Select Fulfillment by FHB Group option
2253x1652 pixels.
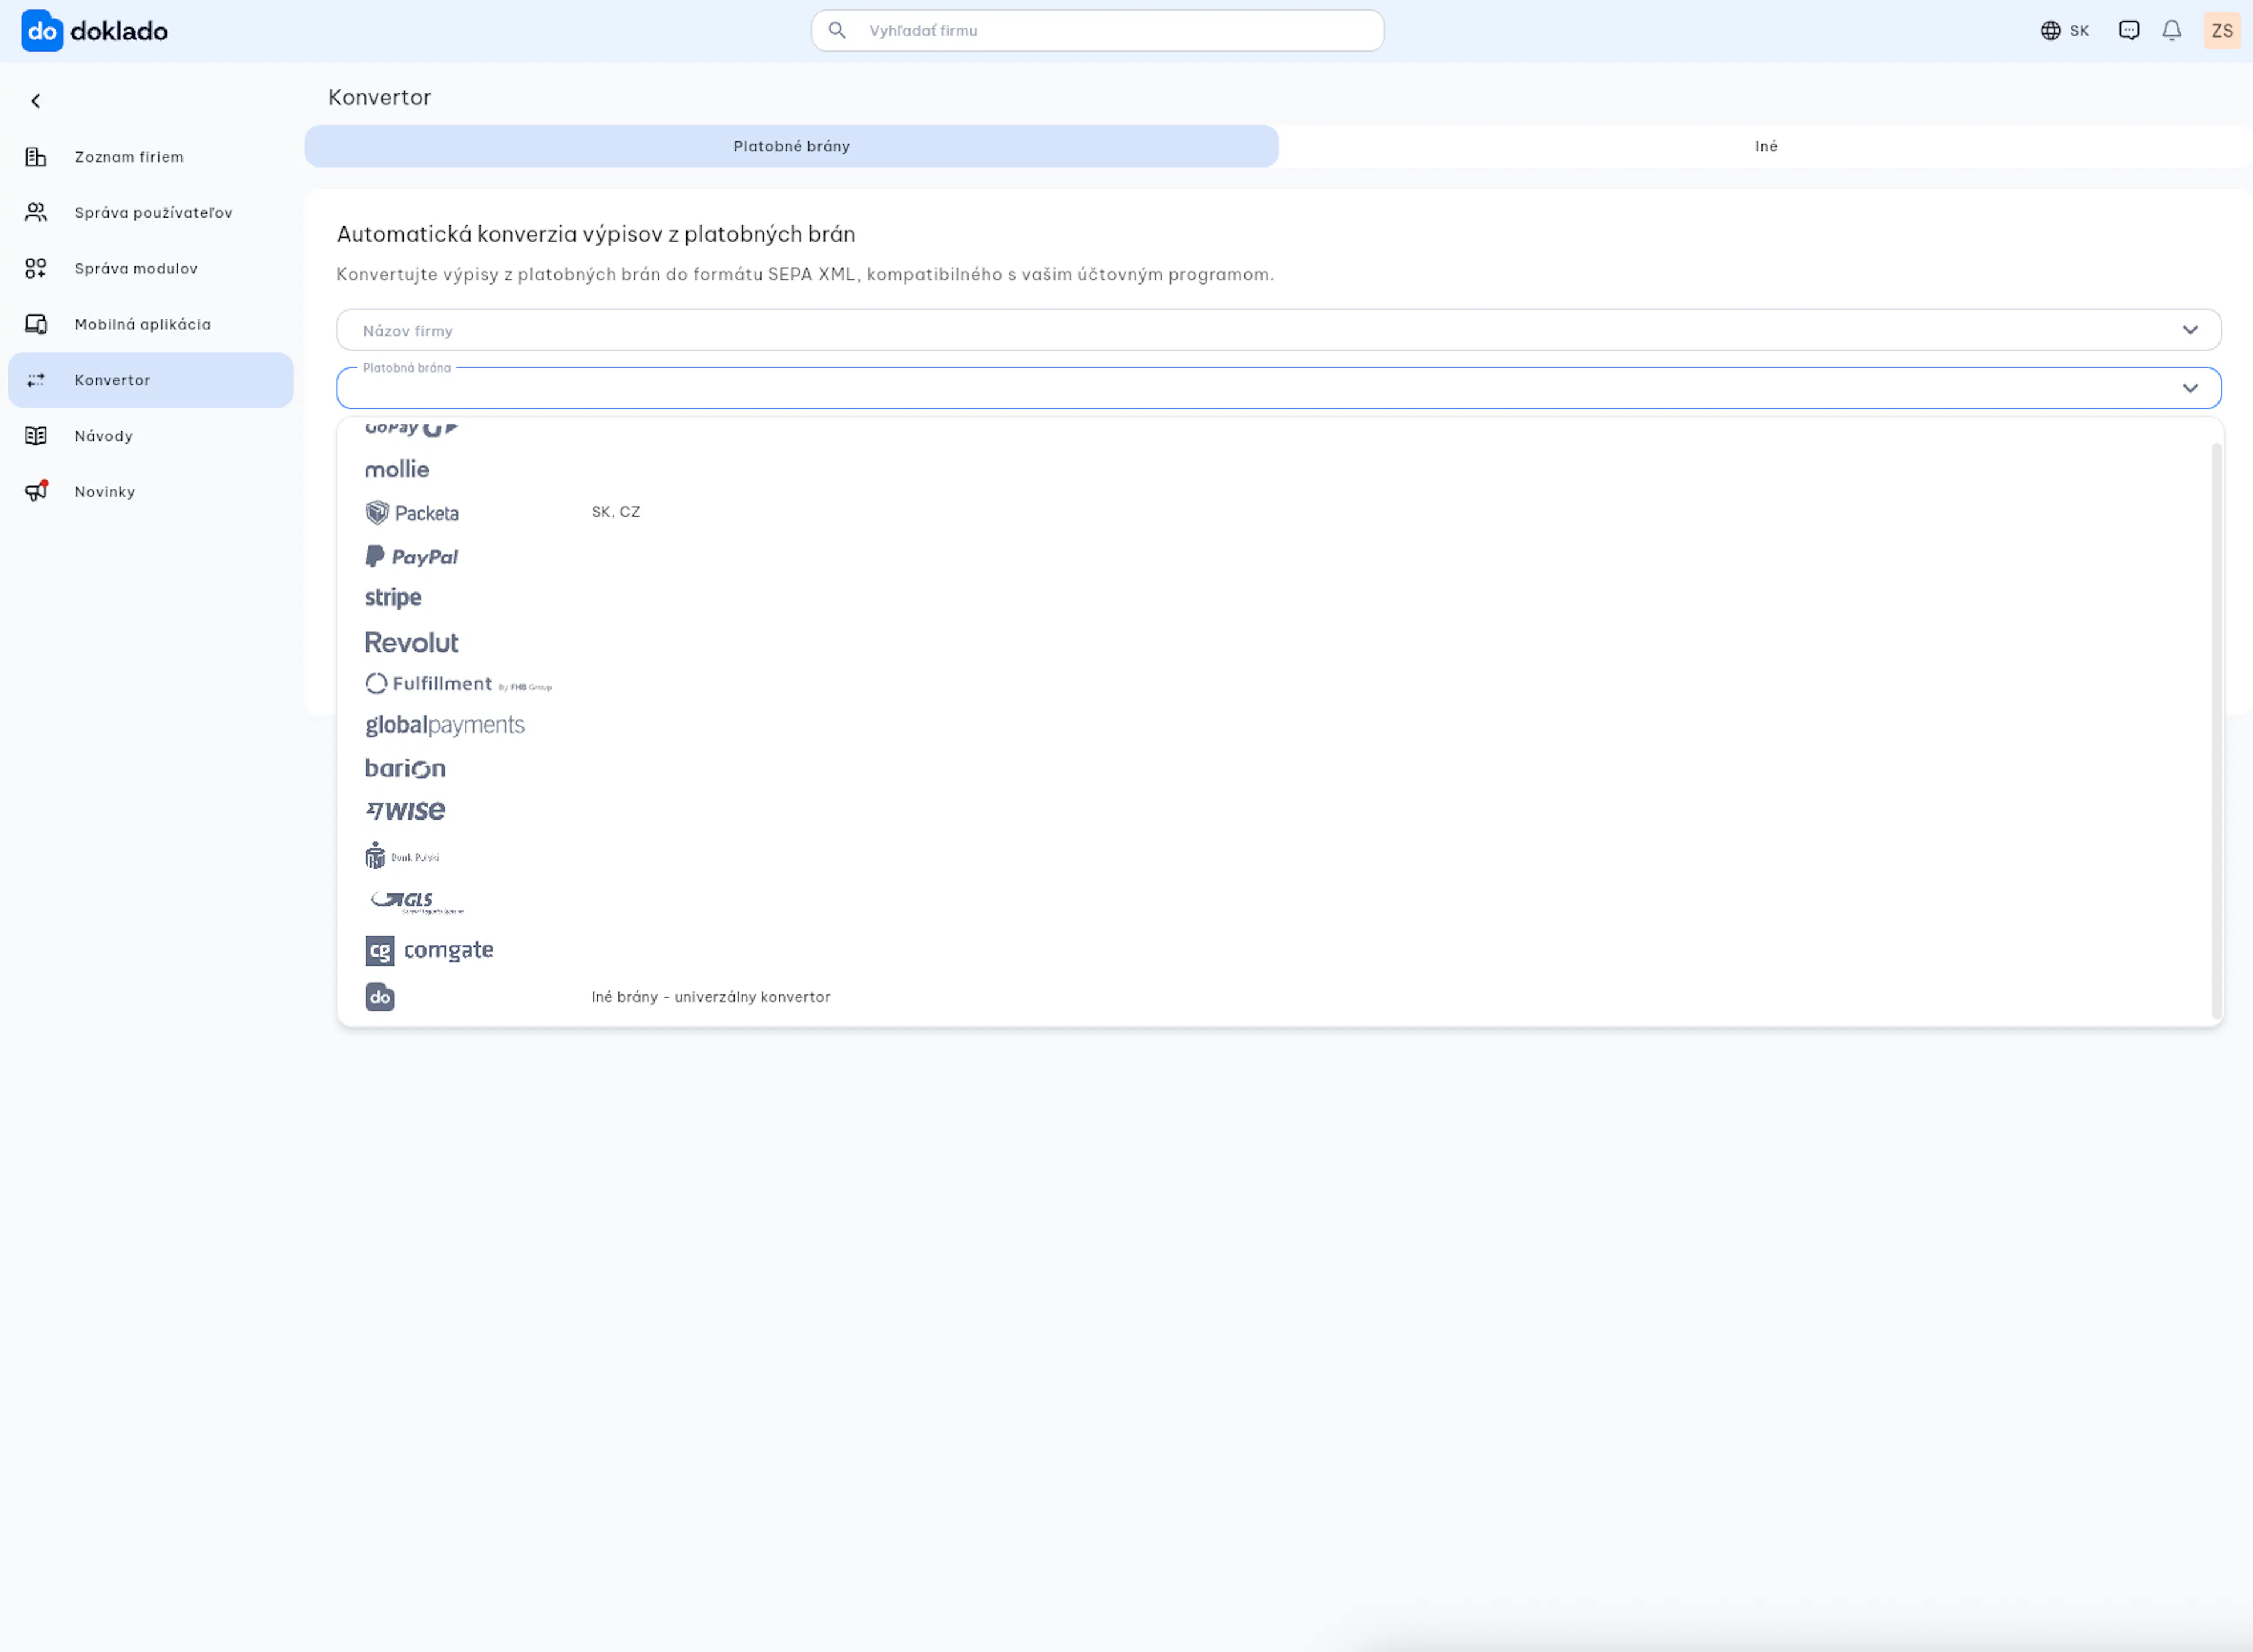click(458, 684)
